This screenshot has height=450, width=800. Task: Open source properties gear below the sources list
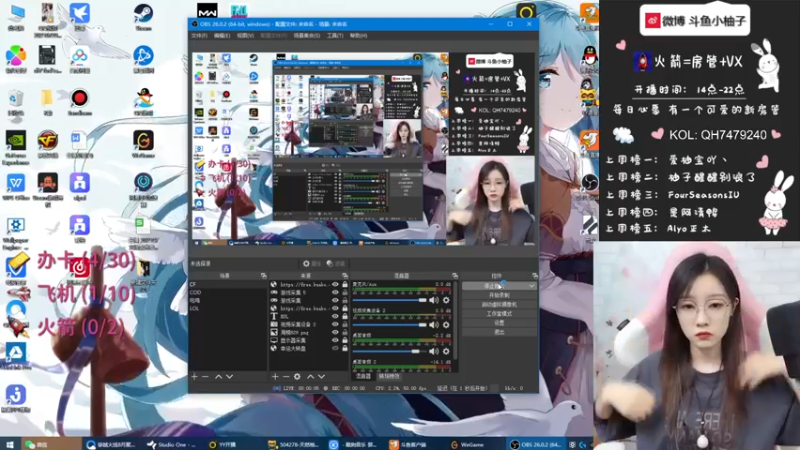point(297,377)
